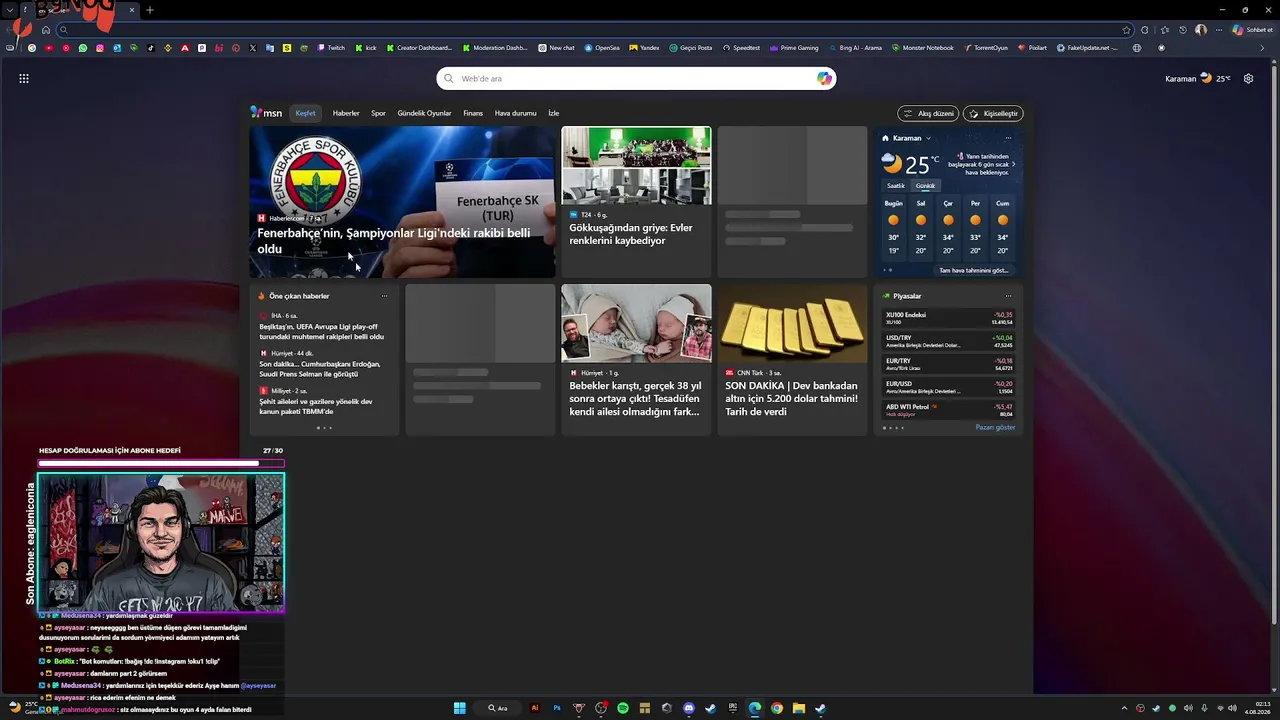
Task: Open the weather card more options menu
Action: 1008,138
